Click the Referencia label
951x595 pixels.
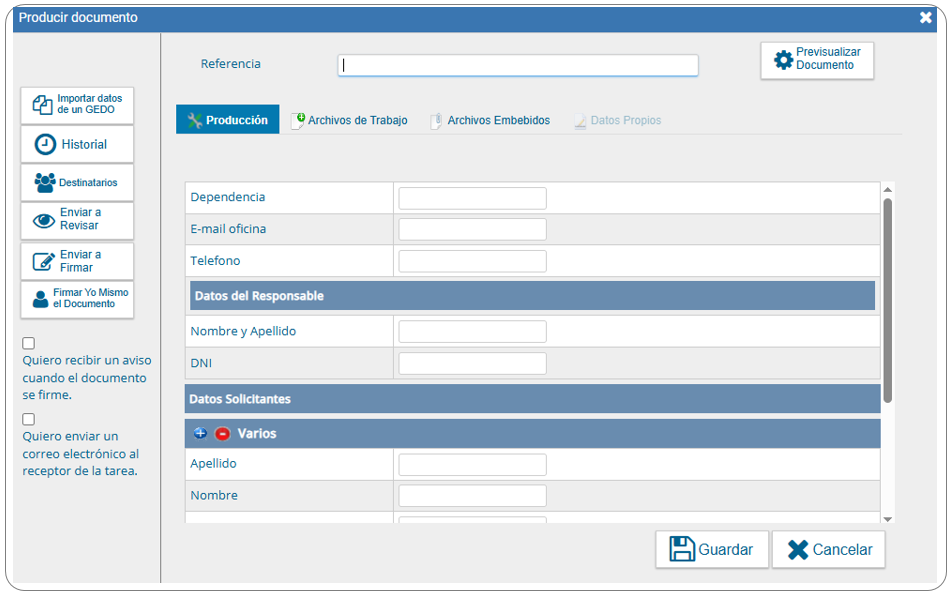point(230,64)
